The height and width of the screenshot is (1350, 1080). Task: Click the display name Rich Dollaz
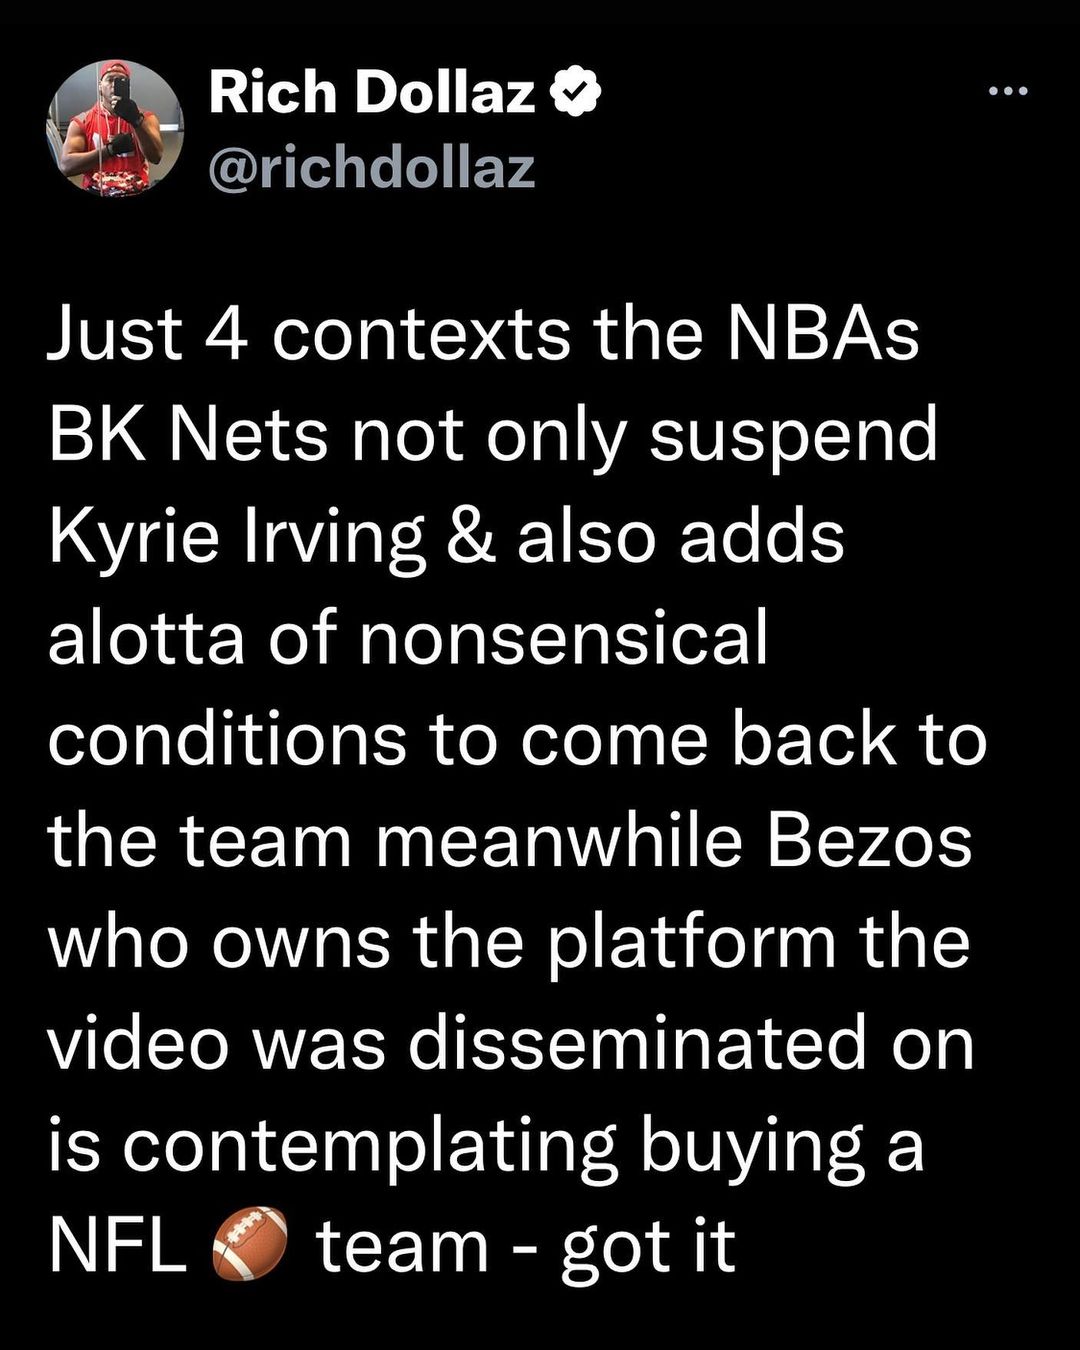click(372, 94)
